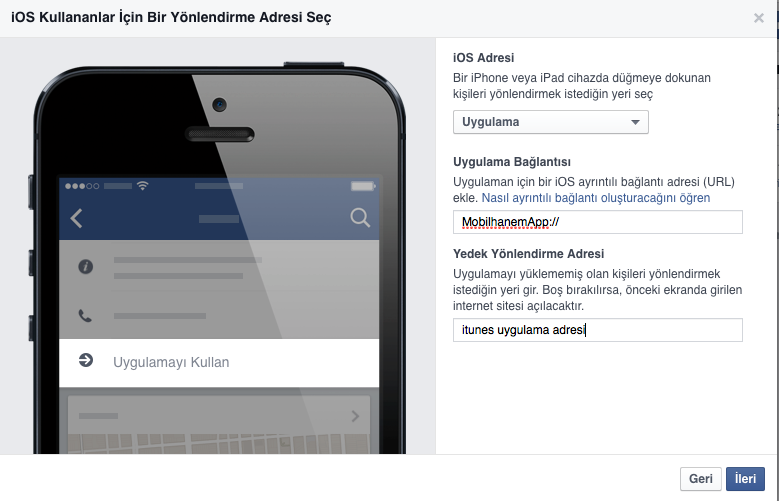The image size is (779, 501).
Task: Click the battery icon in phone status bar
Action: point(363,186)
